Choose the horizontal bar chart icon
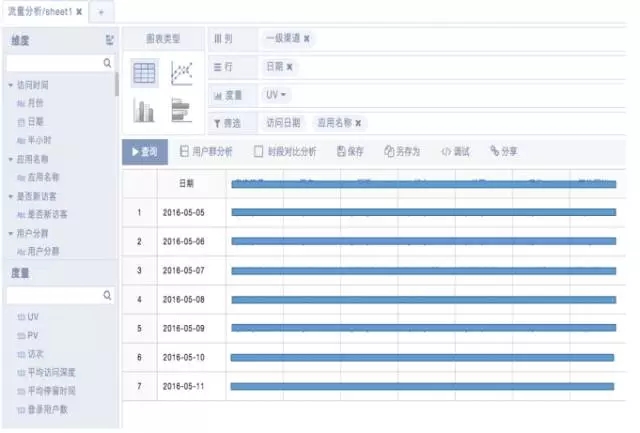The width and height of the screenshot is (640, 433). (181, 110)
